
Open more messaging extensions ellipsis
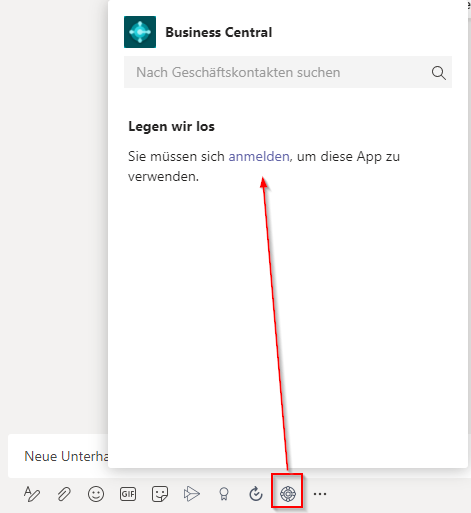point(320,494)
